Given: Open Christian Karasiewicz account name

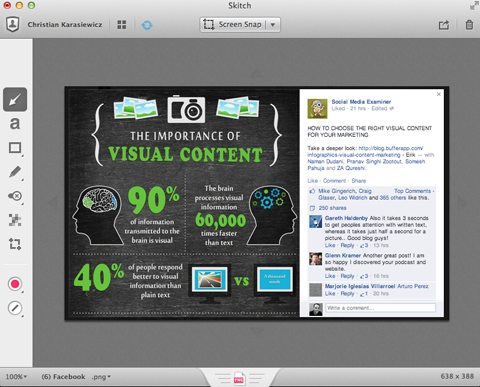Looking at the screenshot, I should pyautogui.click(x=65, y=25).
